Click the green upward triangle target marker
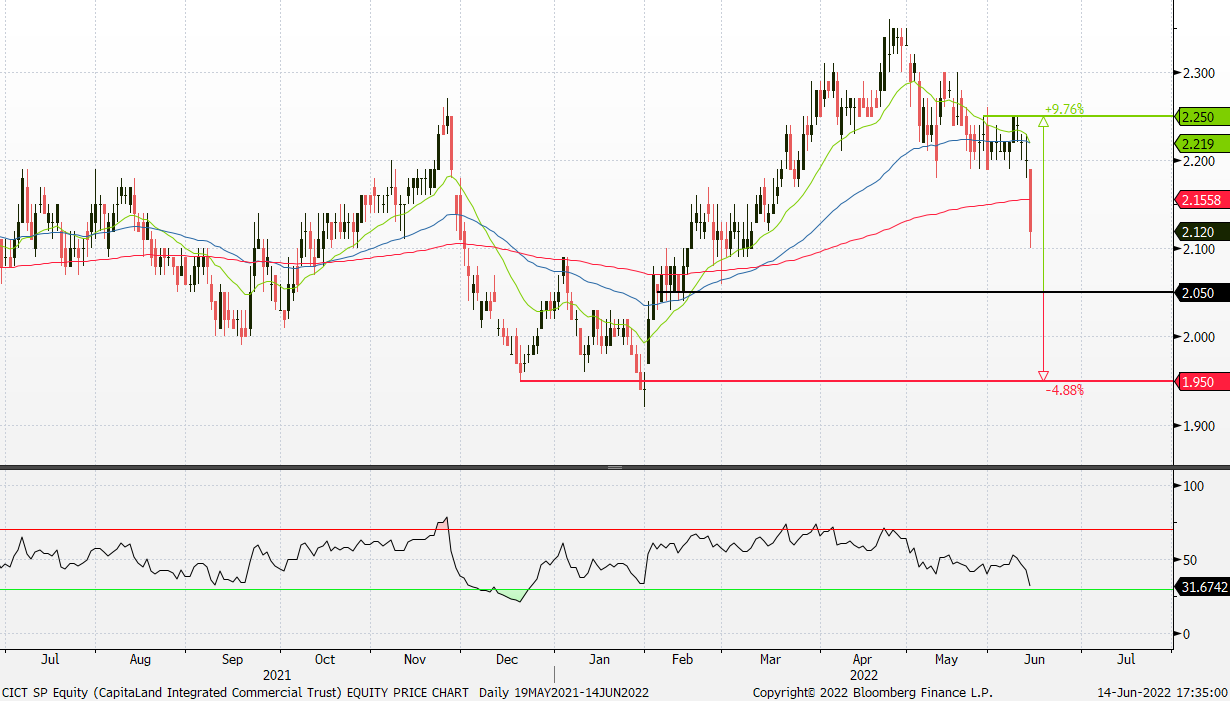The height and width of the screenshot is (701, 1230). [x=1043, y=122]
